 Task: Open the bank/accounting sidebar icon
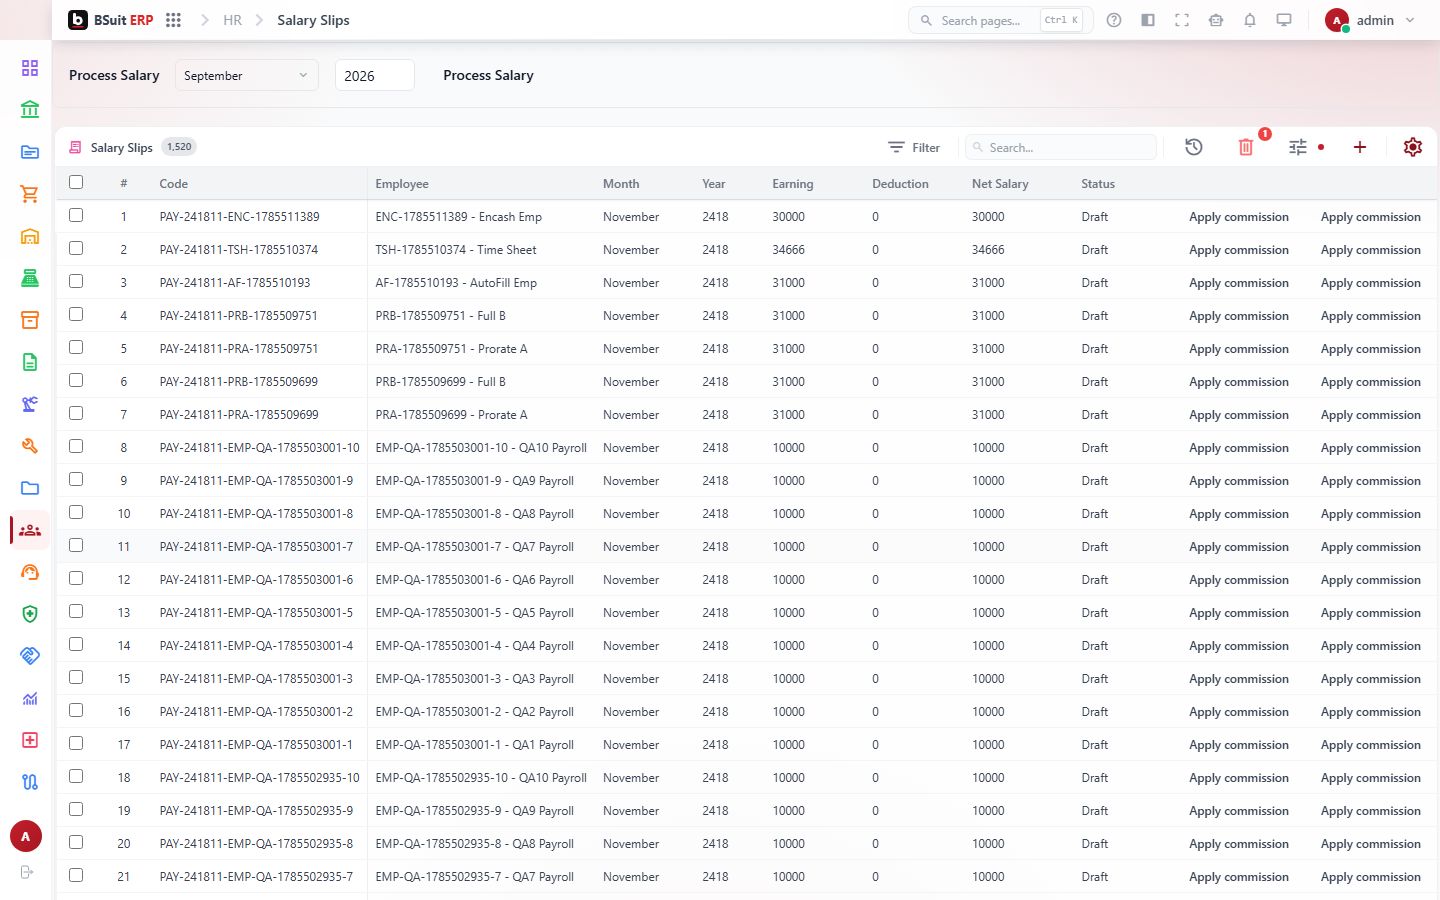30,110
